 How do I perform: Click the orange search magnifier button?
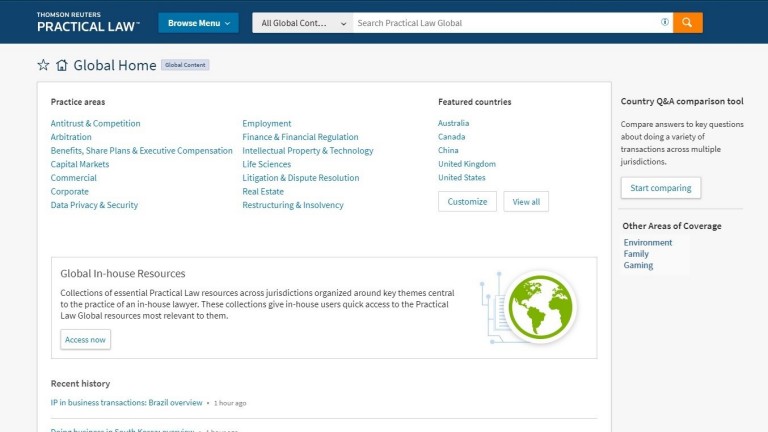(x=687, y=23)
